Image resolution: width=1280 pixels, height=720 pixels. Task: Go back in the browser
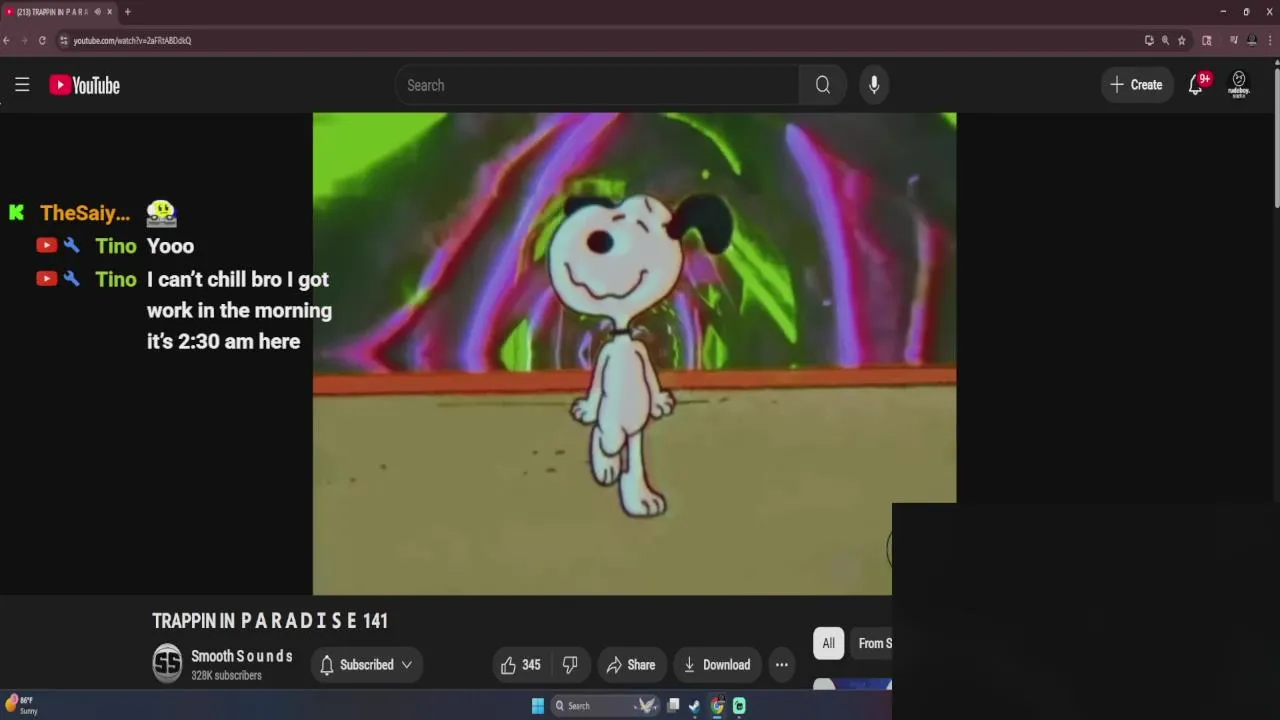pos(6,40)
